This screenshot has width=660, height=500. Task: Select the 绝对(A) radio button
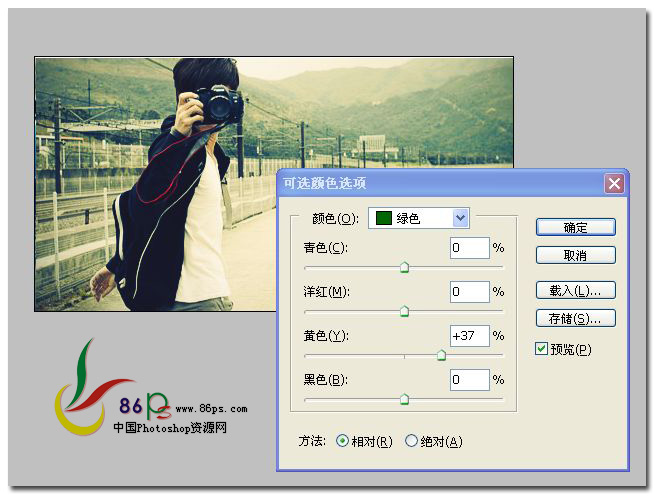coord(411,441)
